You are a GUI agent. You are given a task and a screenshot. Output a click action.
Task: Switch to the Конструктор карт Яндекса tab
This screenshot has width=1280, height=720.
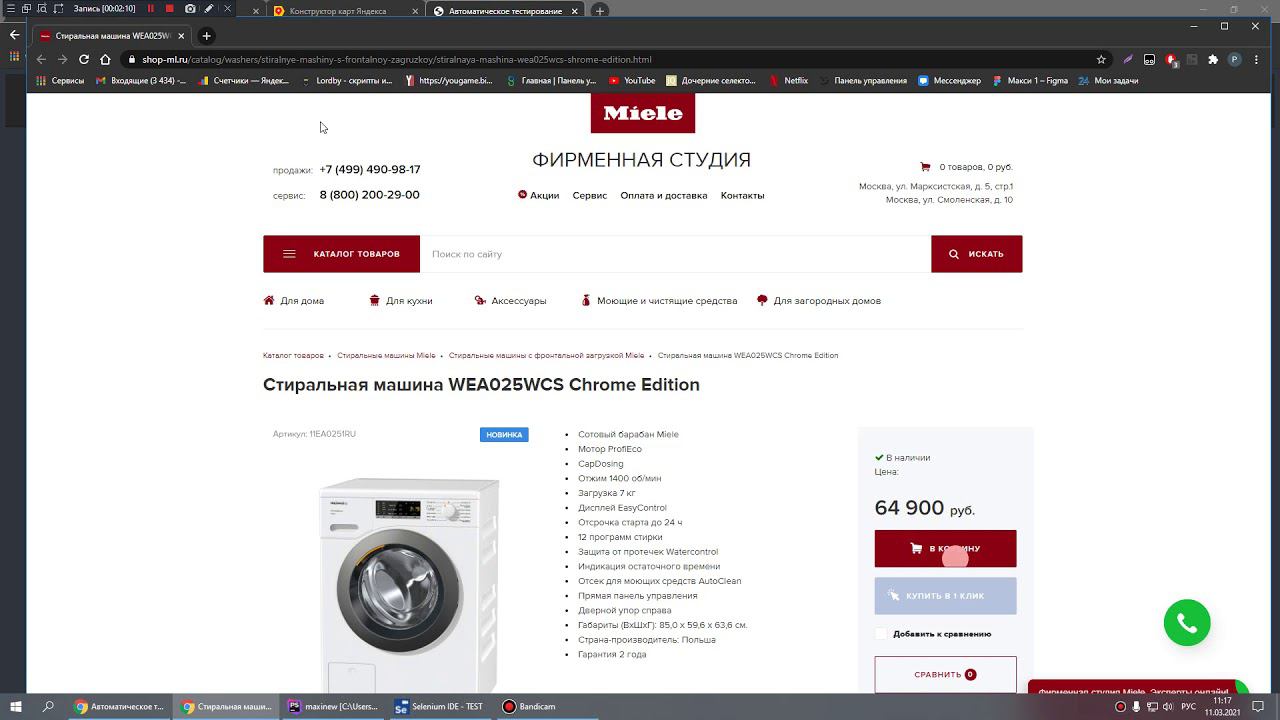click(345, 11)
